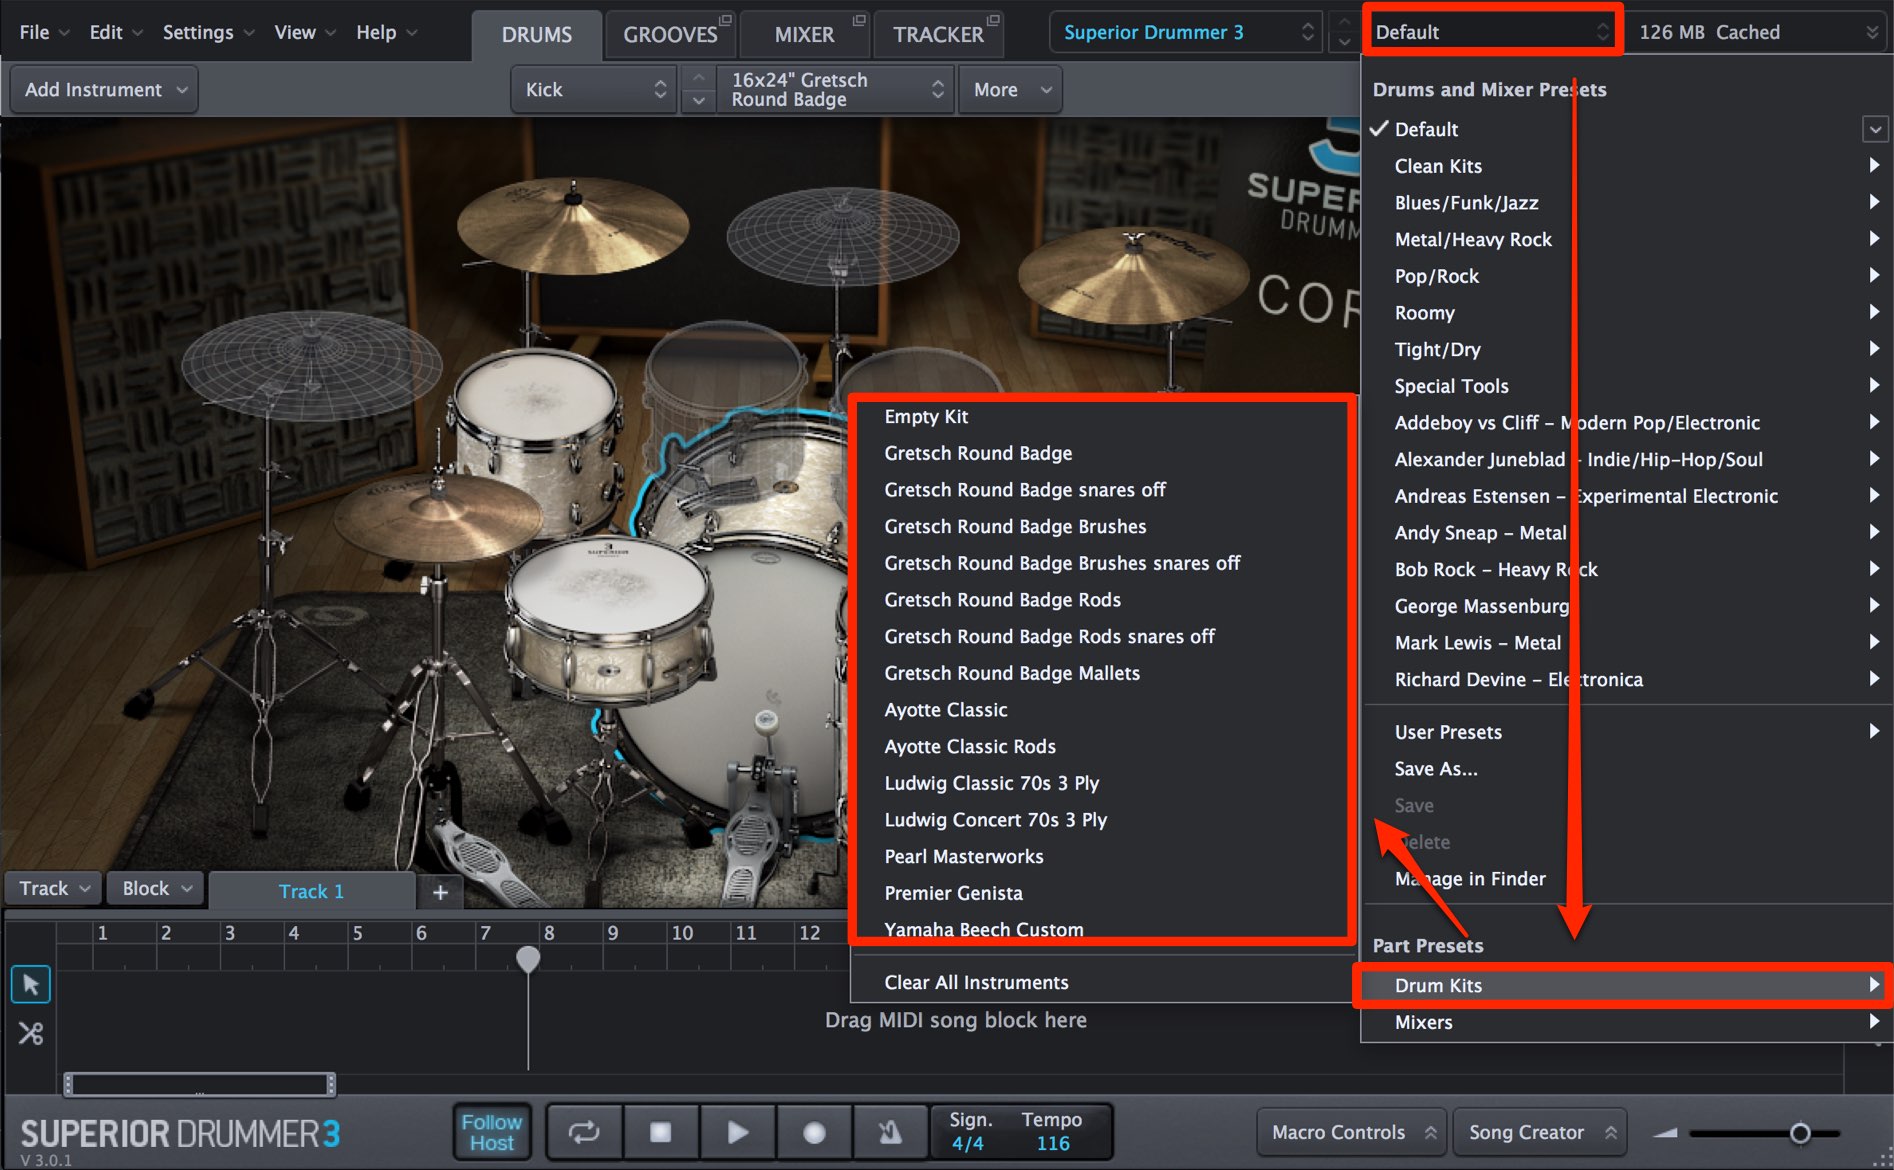Step to next kick instrument with down arrow

pyautogui.click(x=698, y=100)
